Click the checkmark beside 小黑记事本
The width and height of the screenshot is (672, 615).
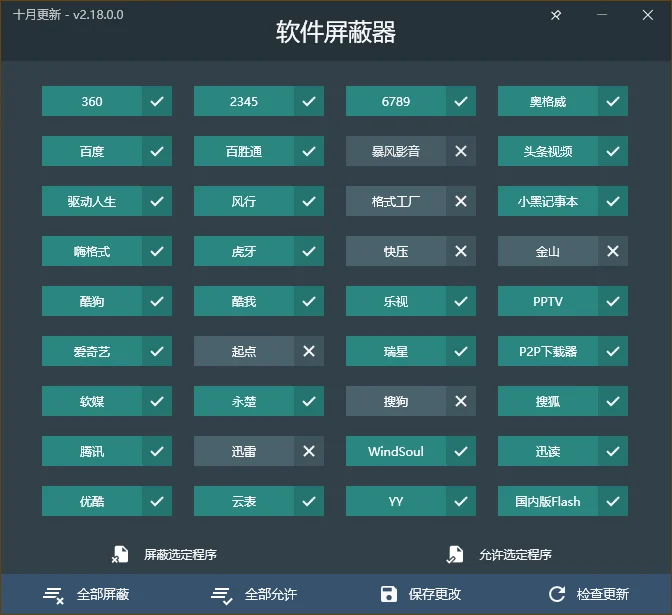click(x=613, y=201)
